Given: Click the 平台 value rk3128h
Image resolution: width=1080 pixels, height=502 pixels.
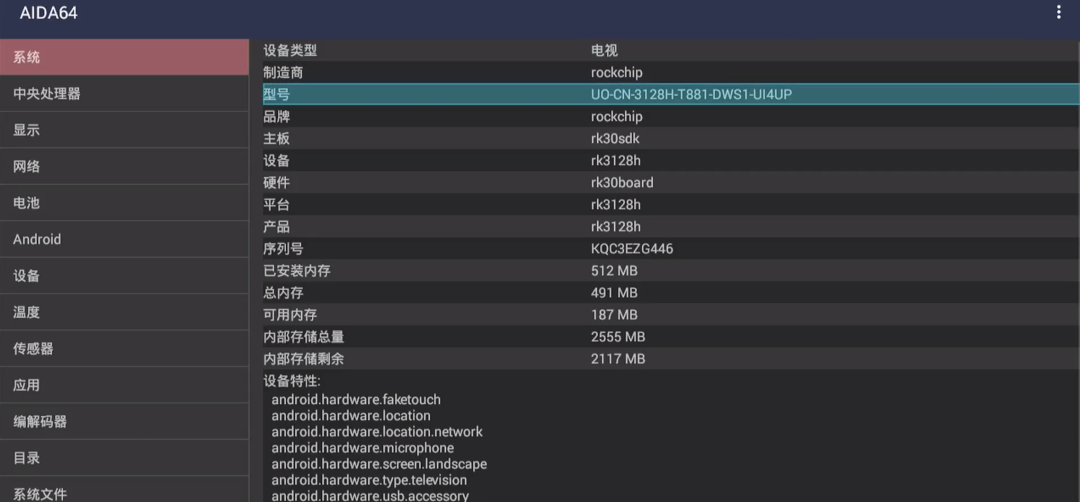Looking at the screenshot, I should tap(616, 205).
